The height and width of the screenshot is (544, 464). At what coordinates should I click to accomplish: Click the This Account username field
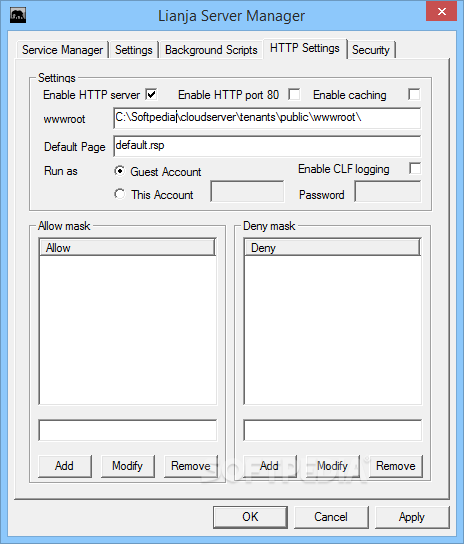[x=247, y=191]
